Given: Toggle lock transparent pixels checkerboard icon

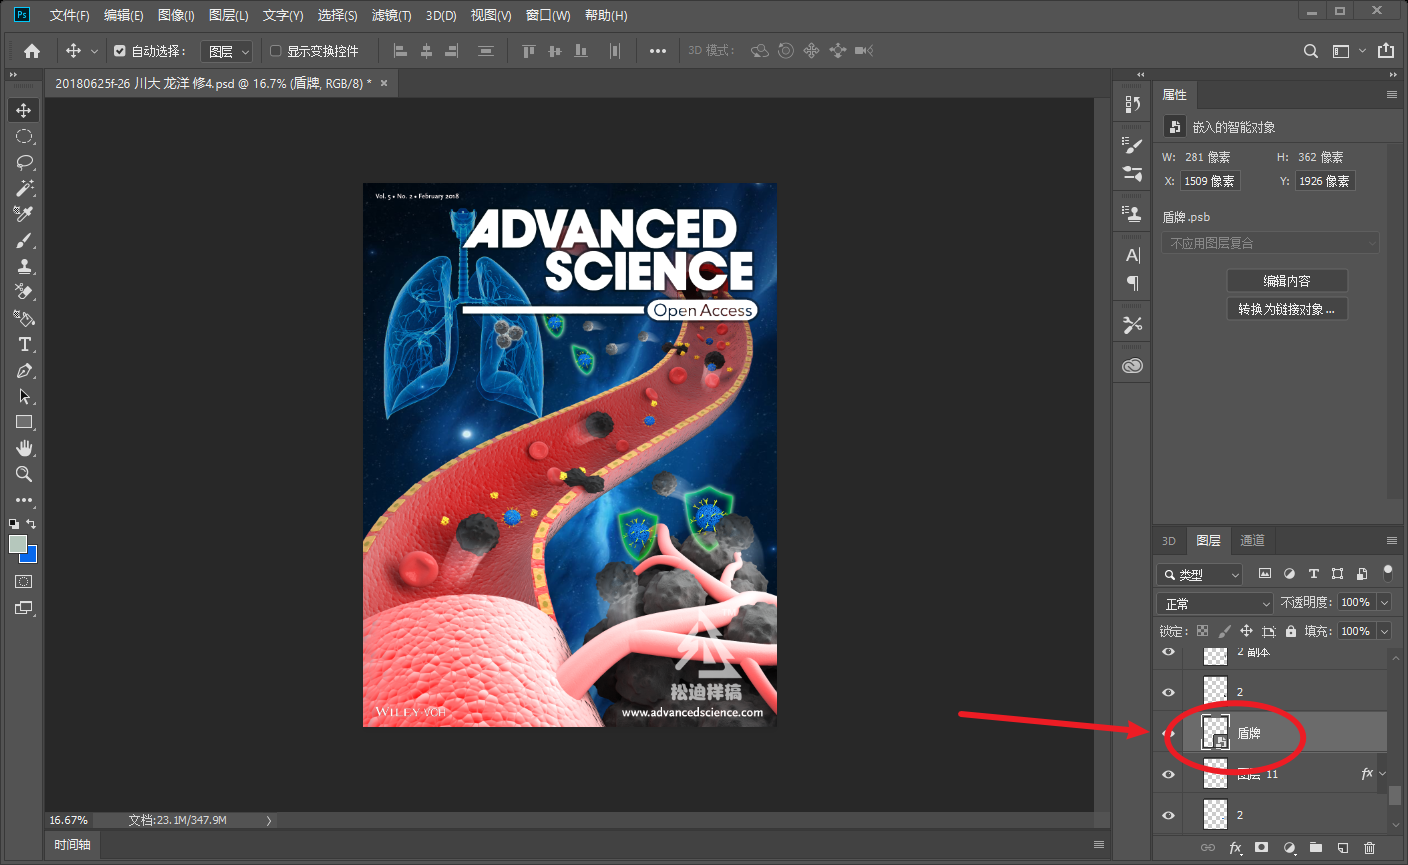Looking at the screenshot, I should tap(1202, 631).
